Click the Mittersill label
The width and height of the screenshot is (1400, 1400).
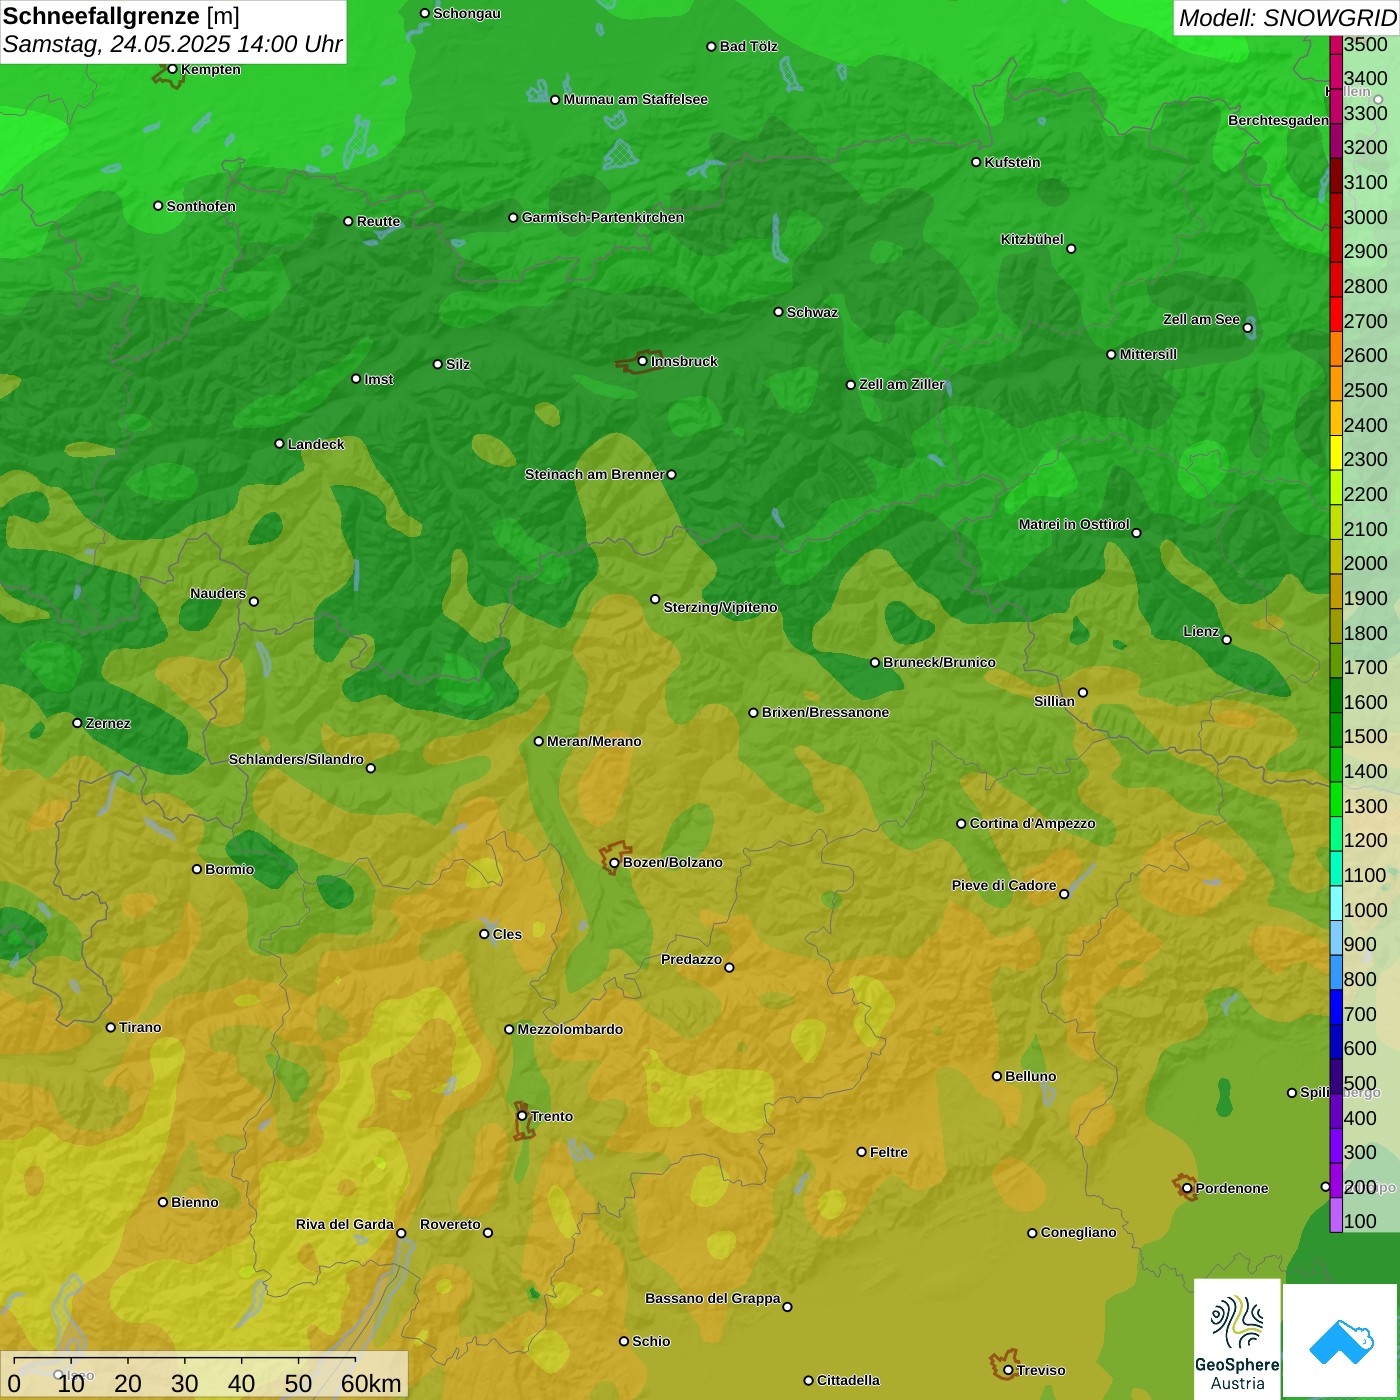tap(1149, 354)
